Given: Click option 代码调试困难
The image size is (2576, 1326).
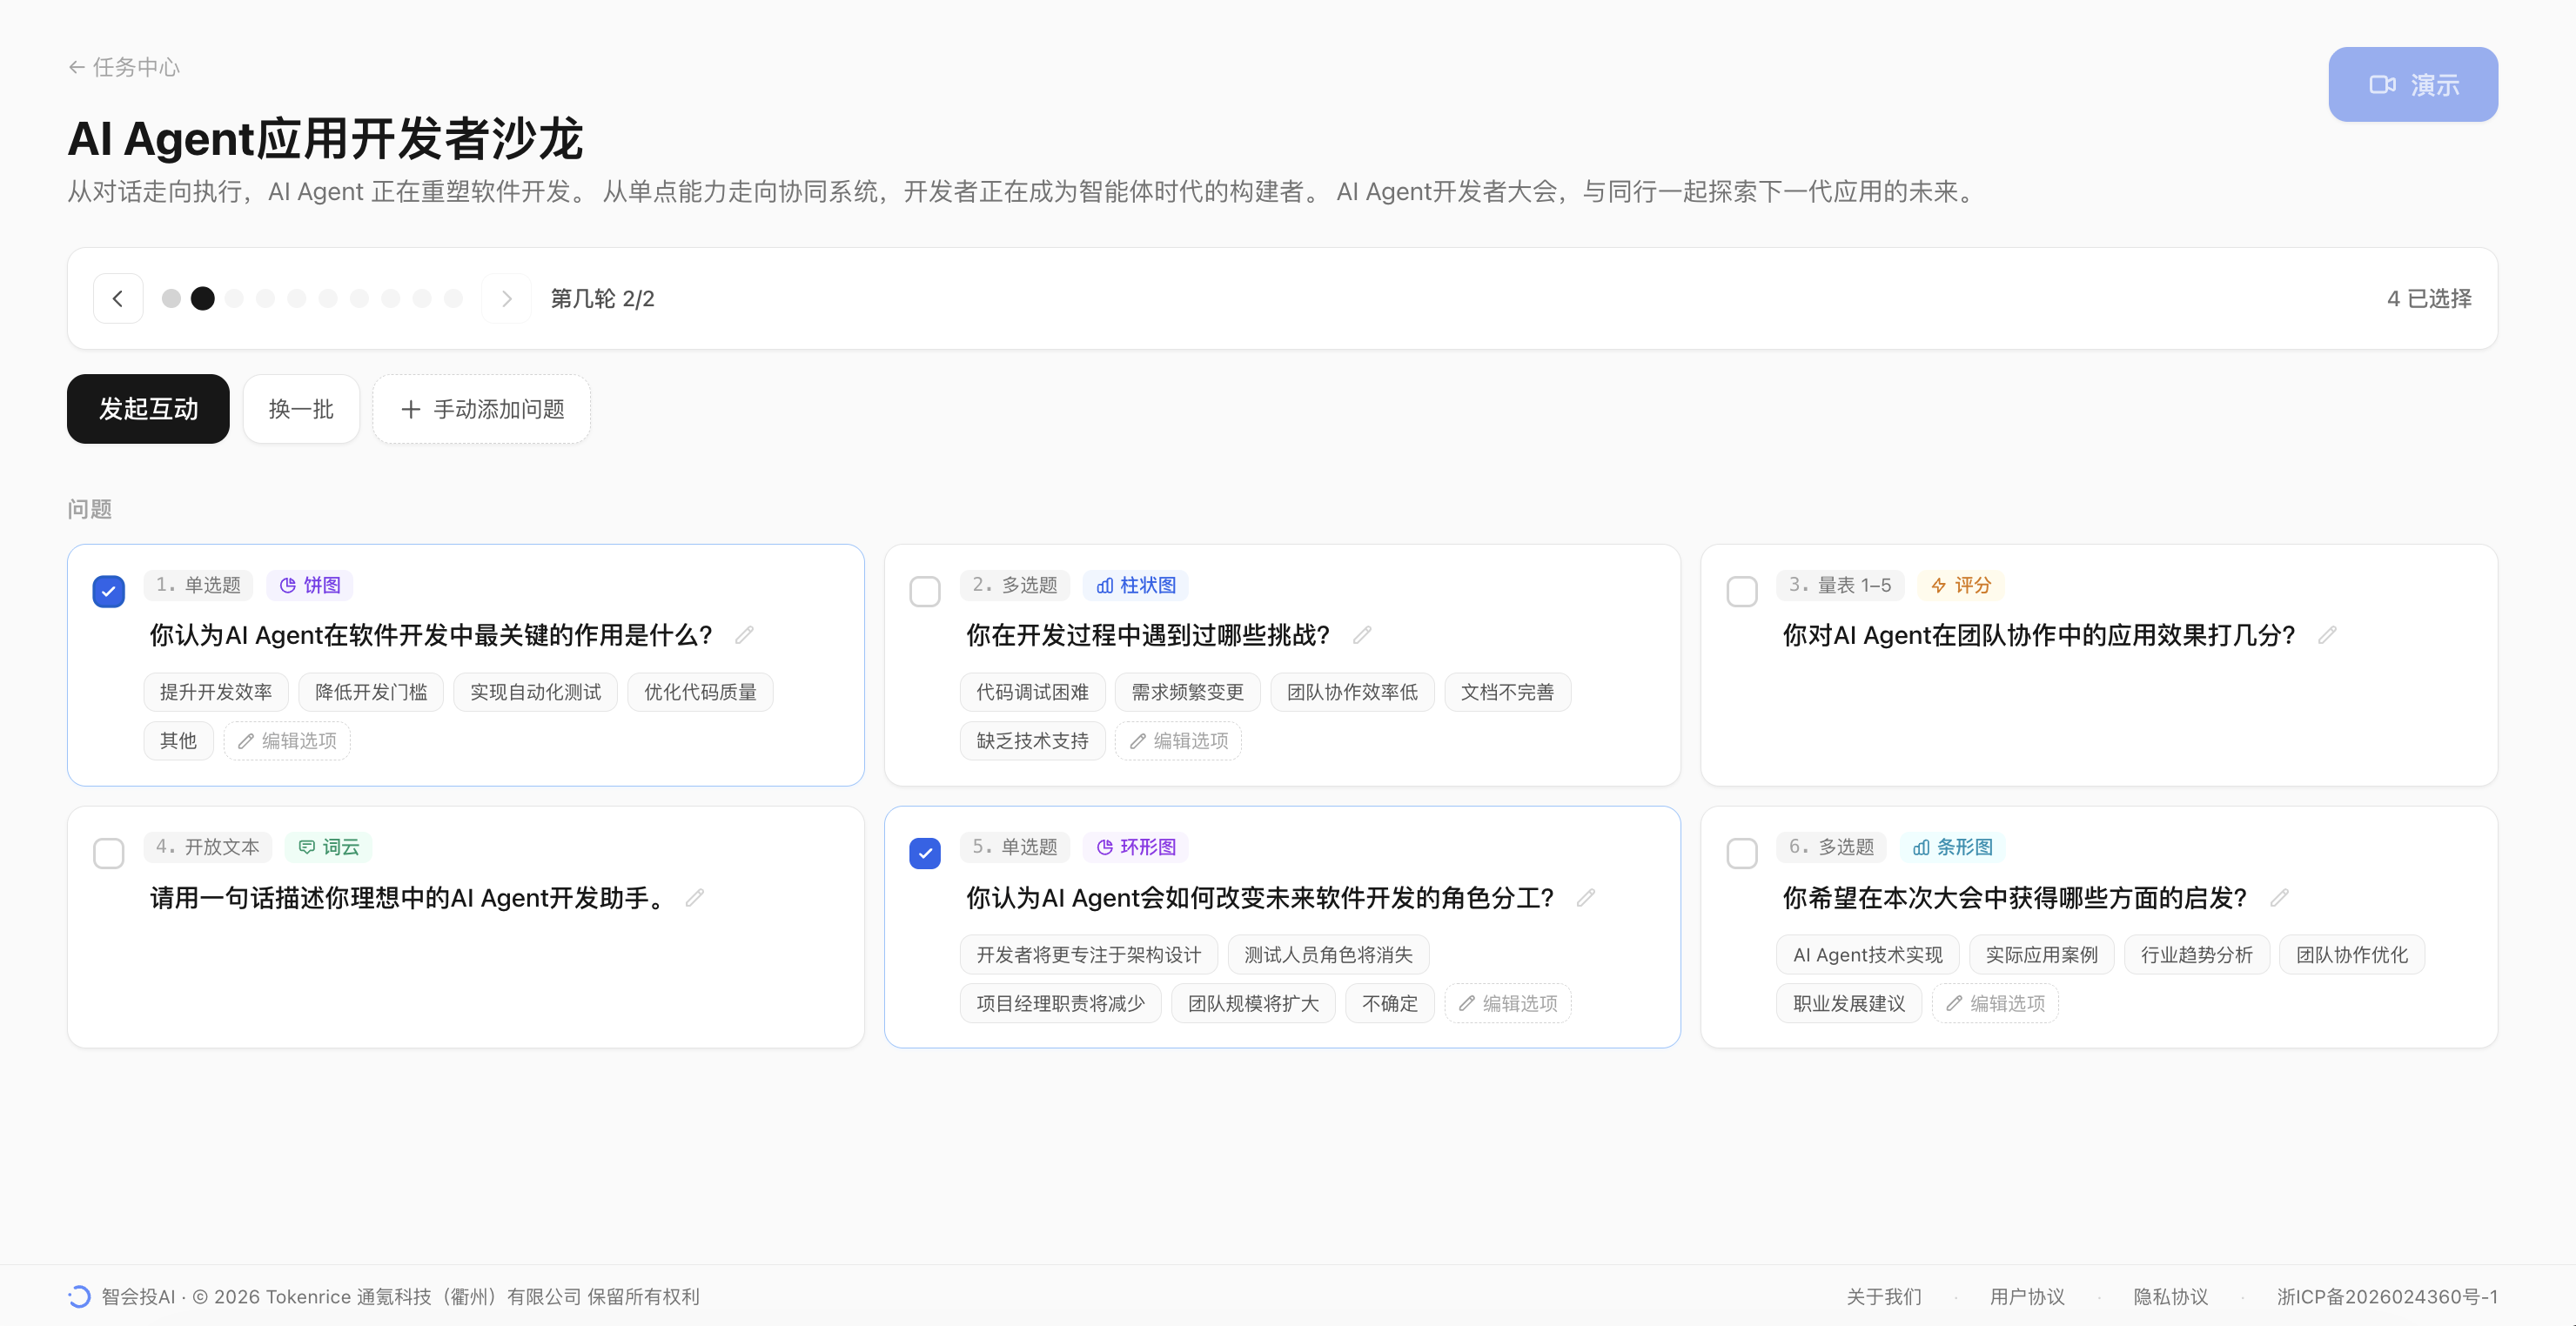Looking at the screenshot, I should pos(1033,692).
